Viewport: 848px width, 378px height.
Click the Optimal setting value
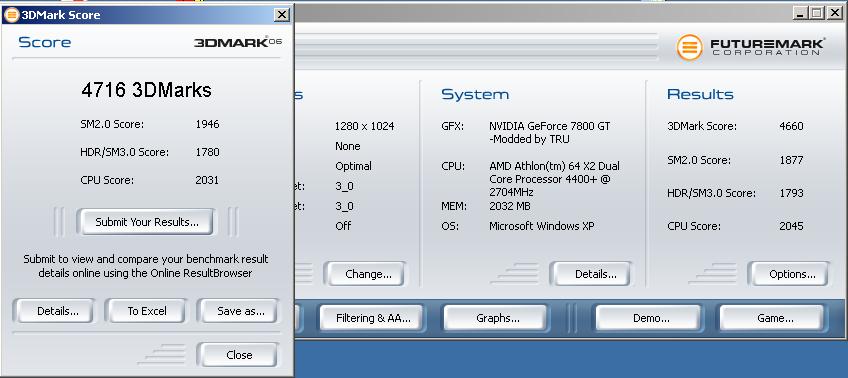[x=353, y=167]
